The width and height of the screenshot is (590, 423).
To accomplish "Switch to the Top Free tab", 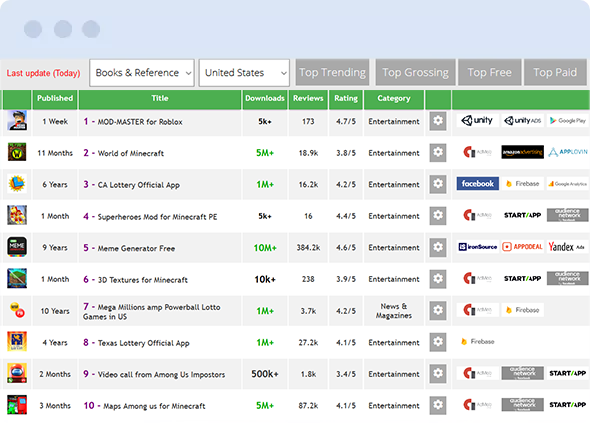I will click(x=490, y=72).
